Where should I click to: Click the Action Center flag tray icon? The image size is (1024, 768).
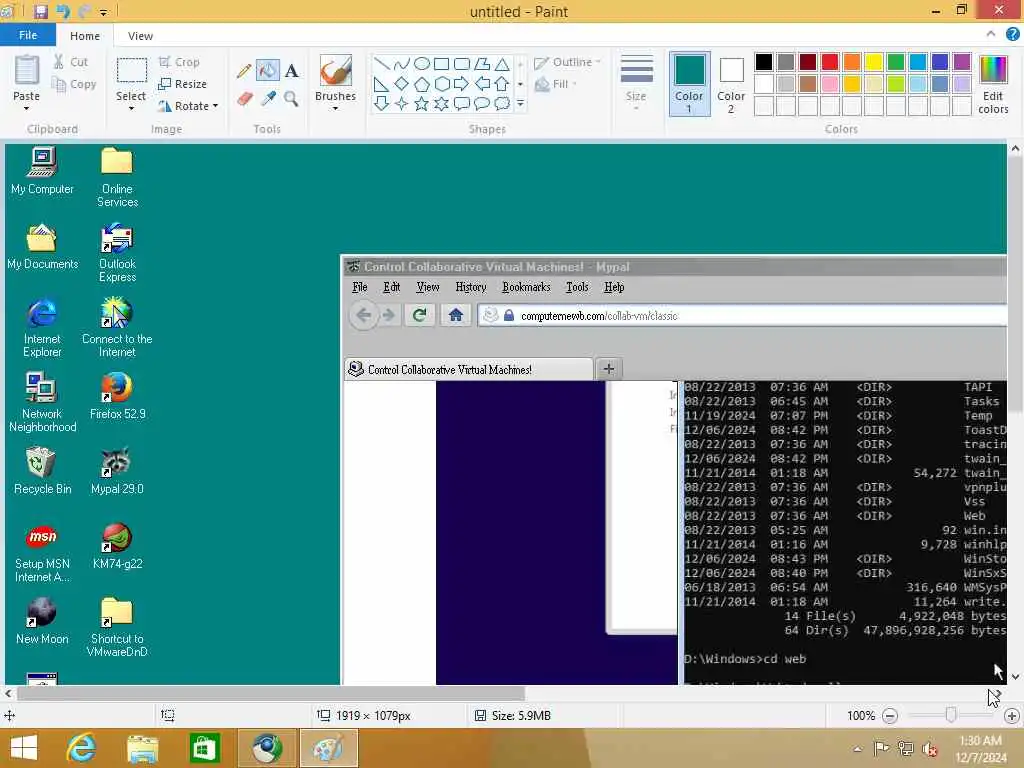tap(881, 748)
